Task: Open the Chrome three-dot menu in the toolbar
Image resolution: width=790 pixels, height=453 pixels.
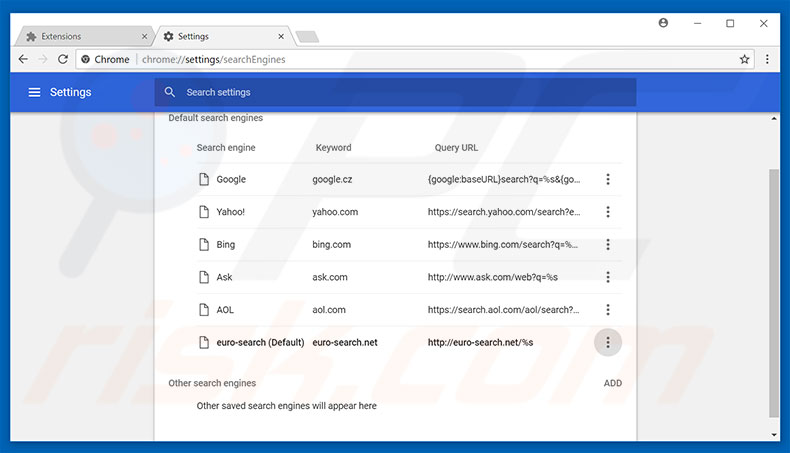Action: 767,59
